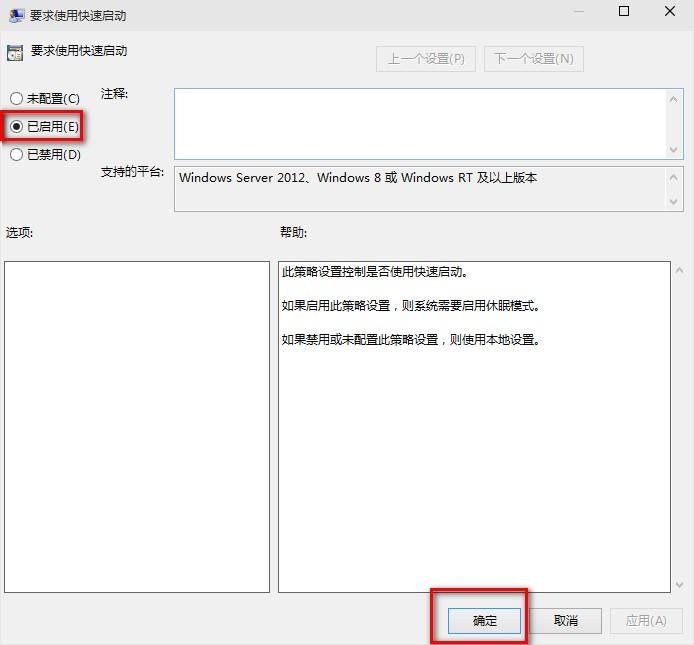Click the 应用(A) button

646,621
